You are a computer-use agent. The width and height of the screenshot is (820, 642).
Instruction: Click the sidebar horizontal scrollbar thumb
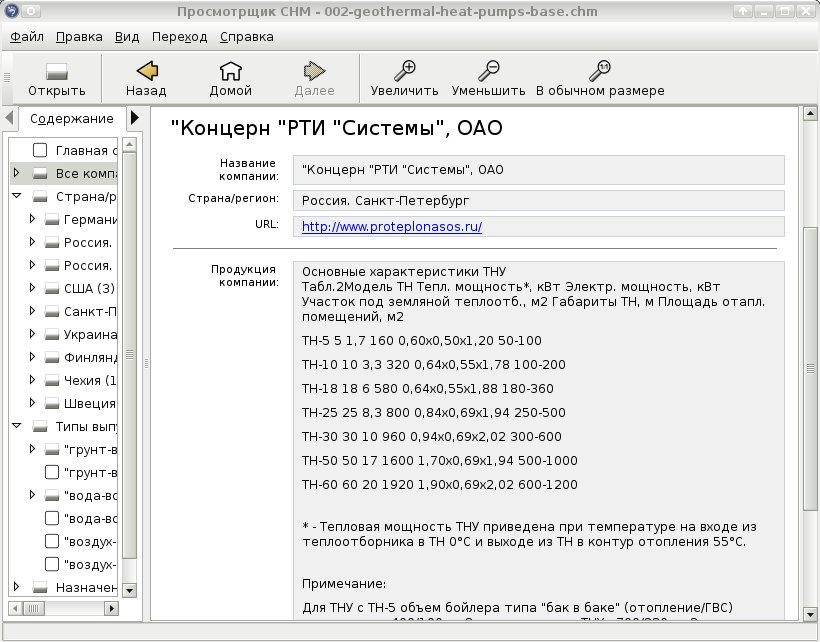click(x=33, y=609)
